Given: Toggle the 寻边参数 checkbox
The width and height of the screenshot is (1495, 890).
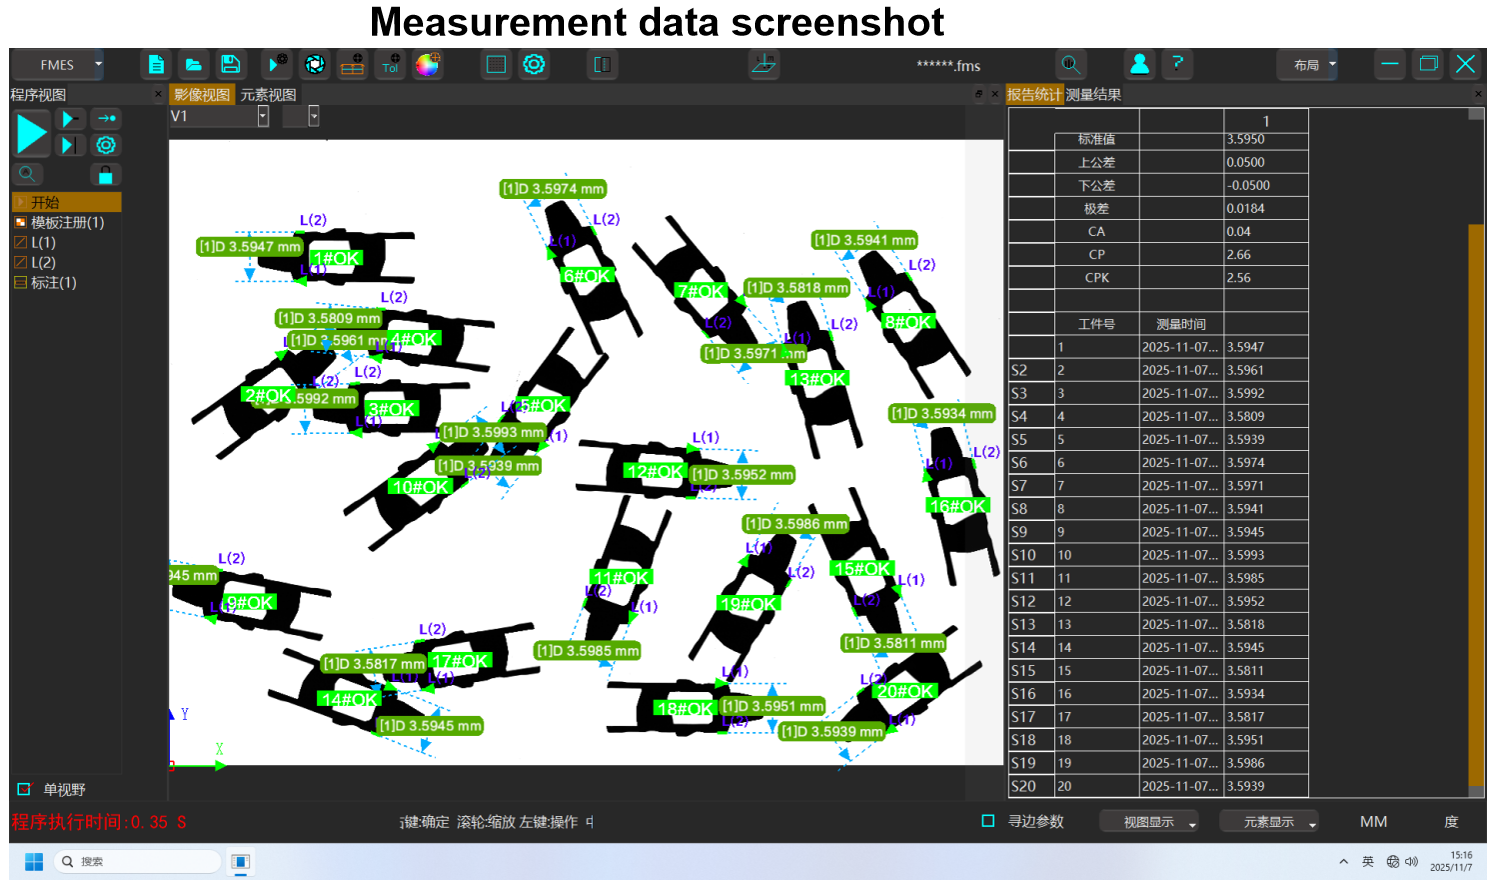Looking at the screenshot, I should point(988,821).
